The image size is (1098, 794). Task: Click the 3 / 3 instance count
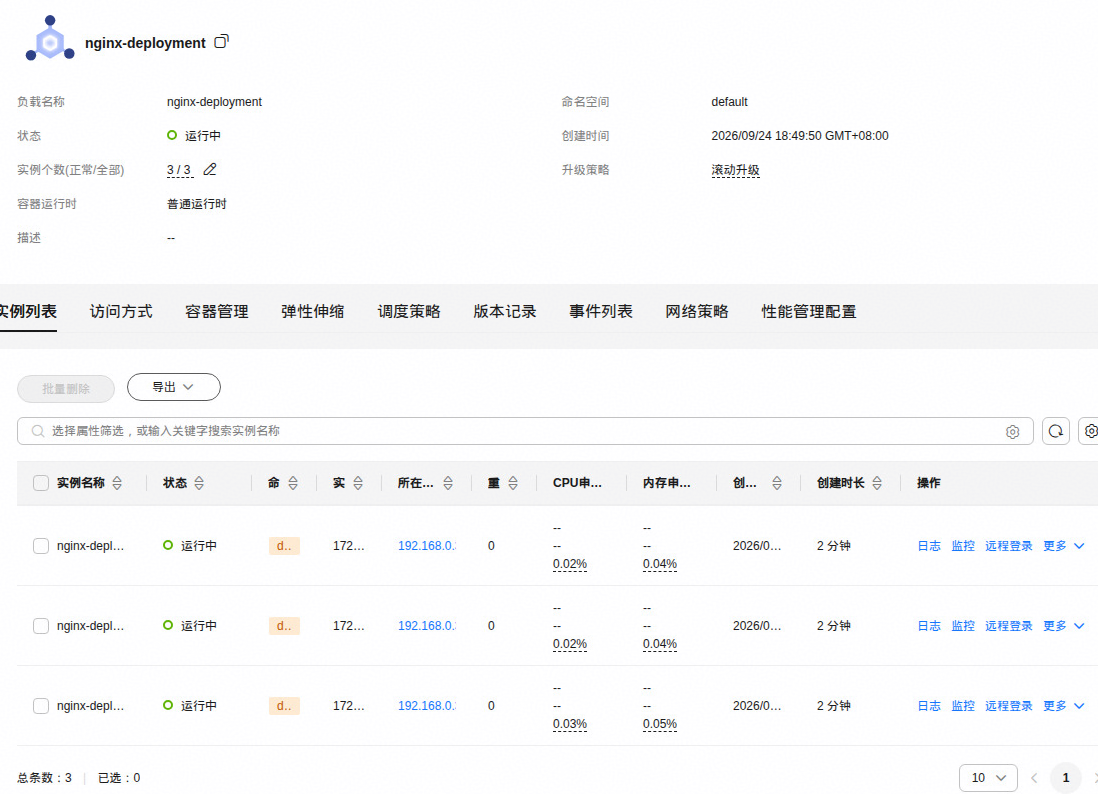[179, 170]
